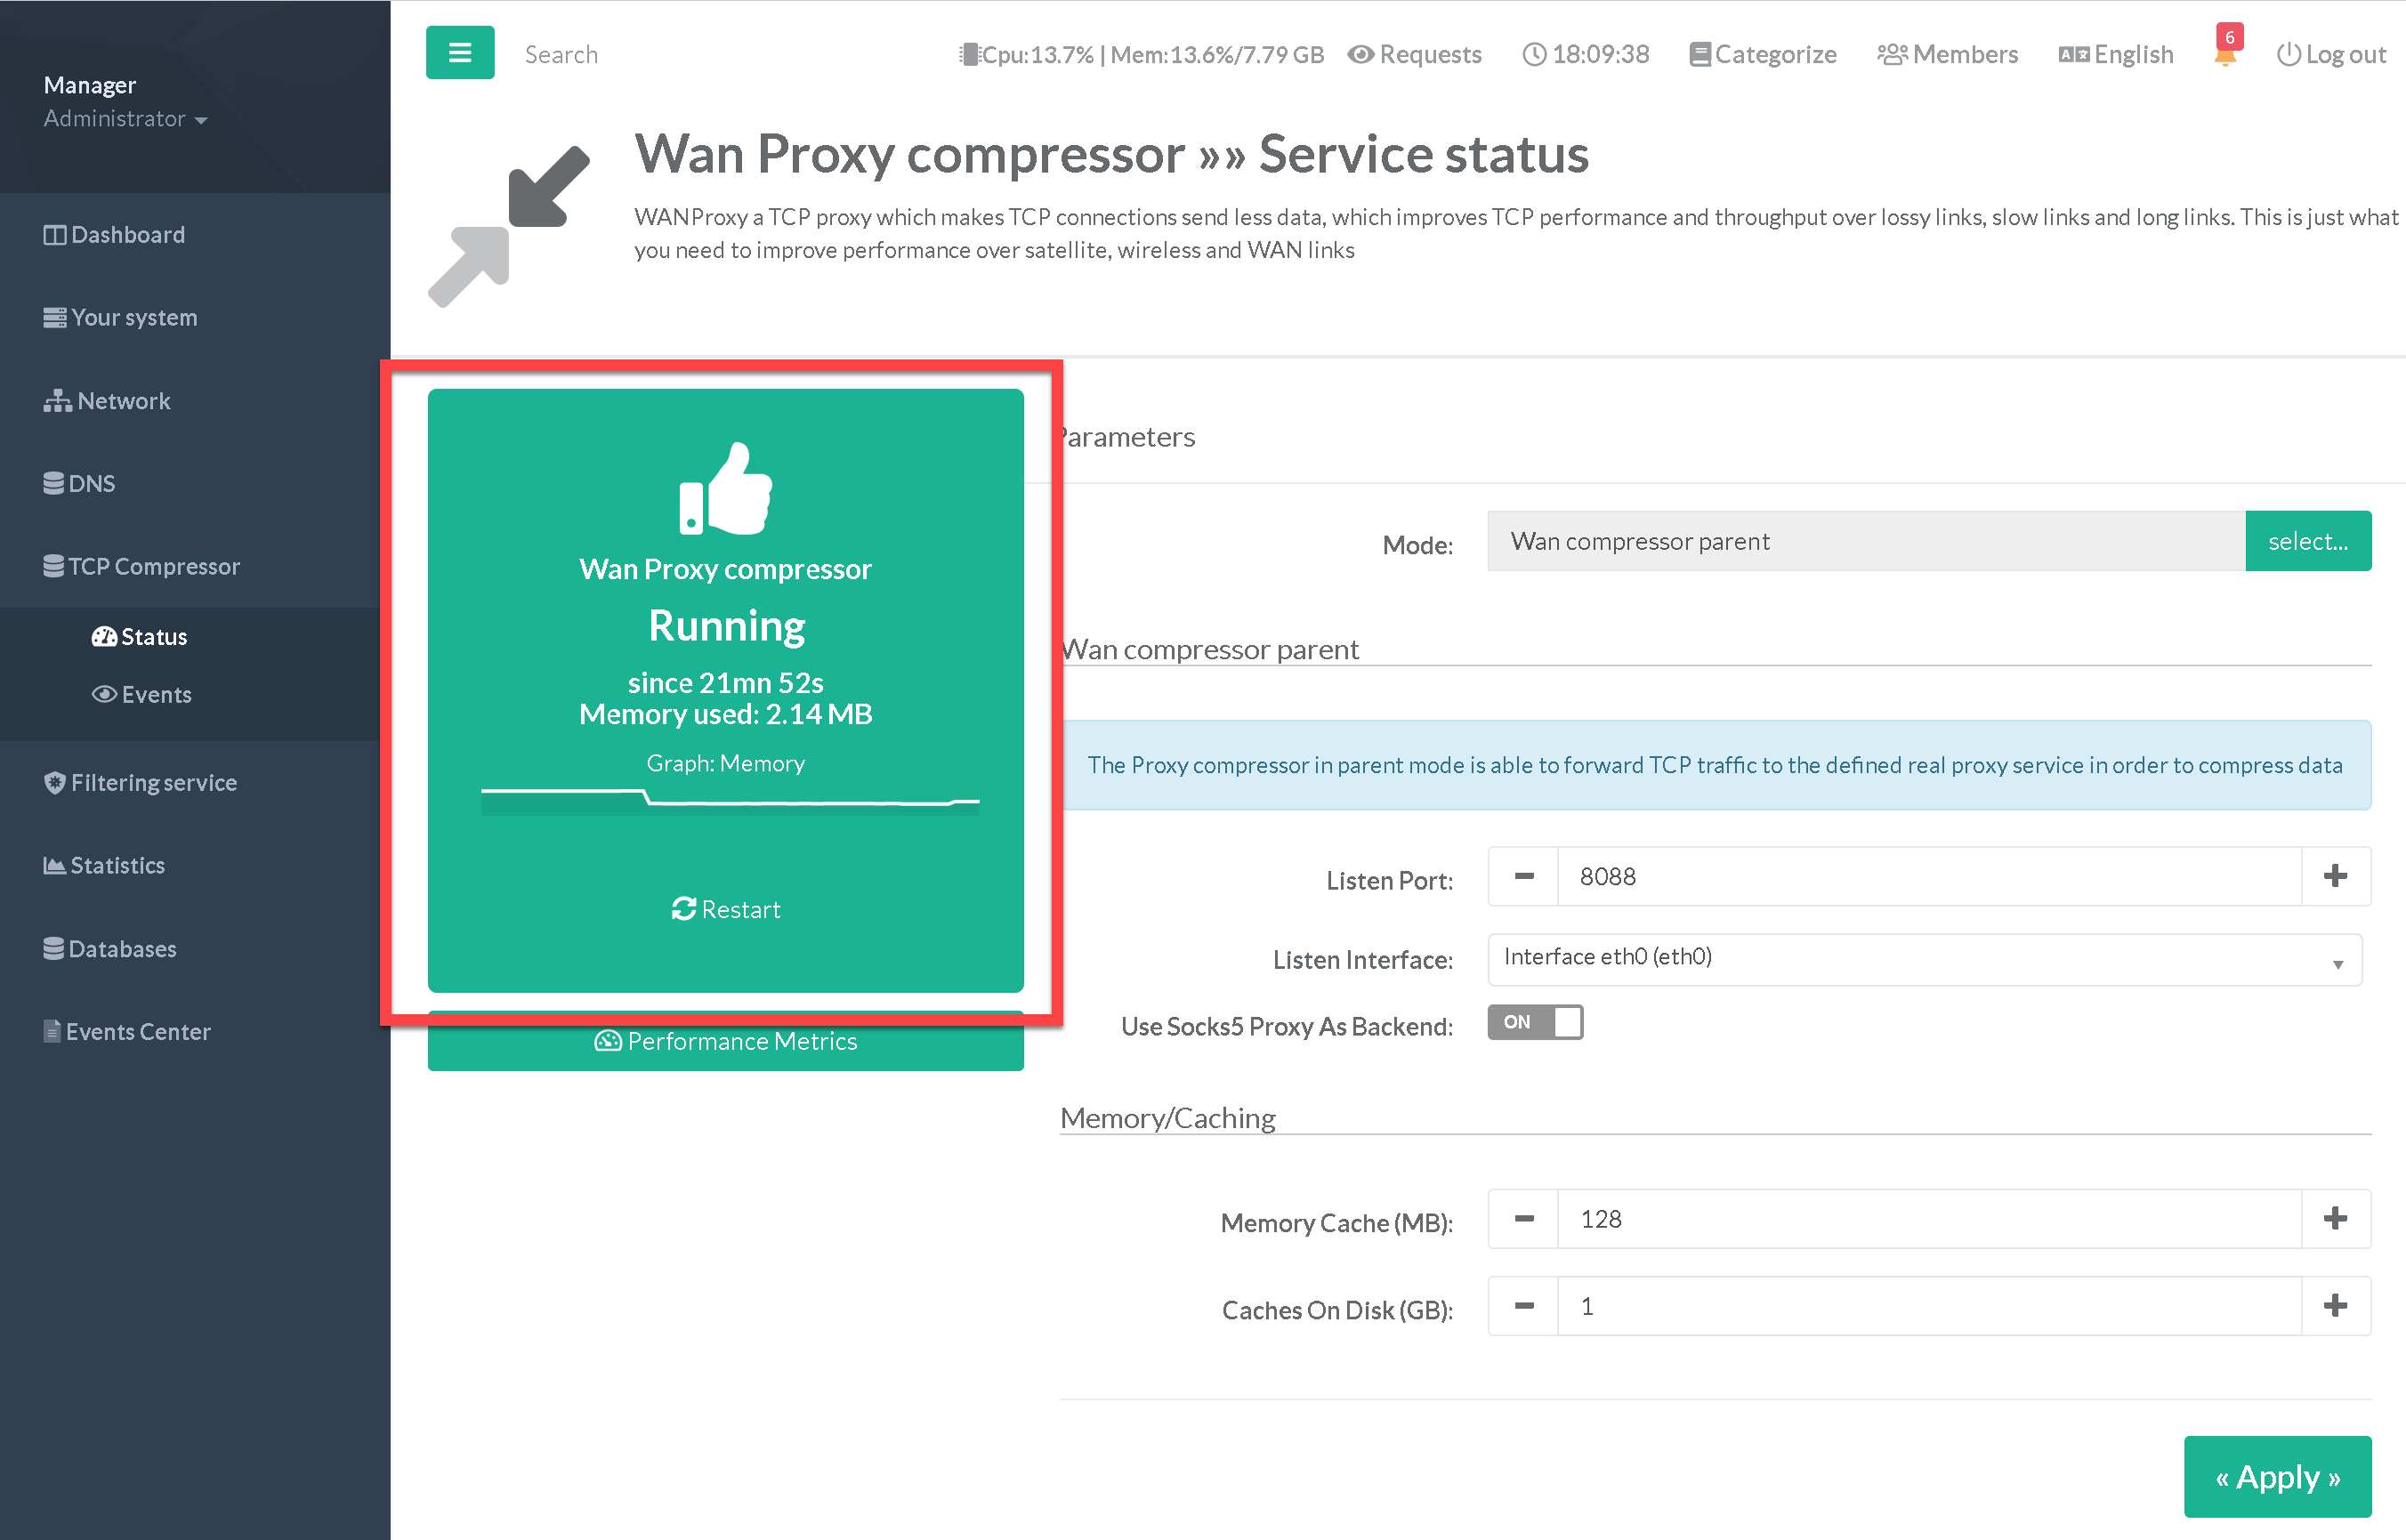
Task: Click select... button for Mode
Action: click(x=2307, y=541)
